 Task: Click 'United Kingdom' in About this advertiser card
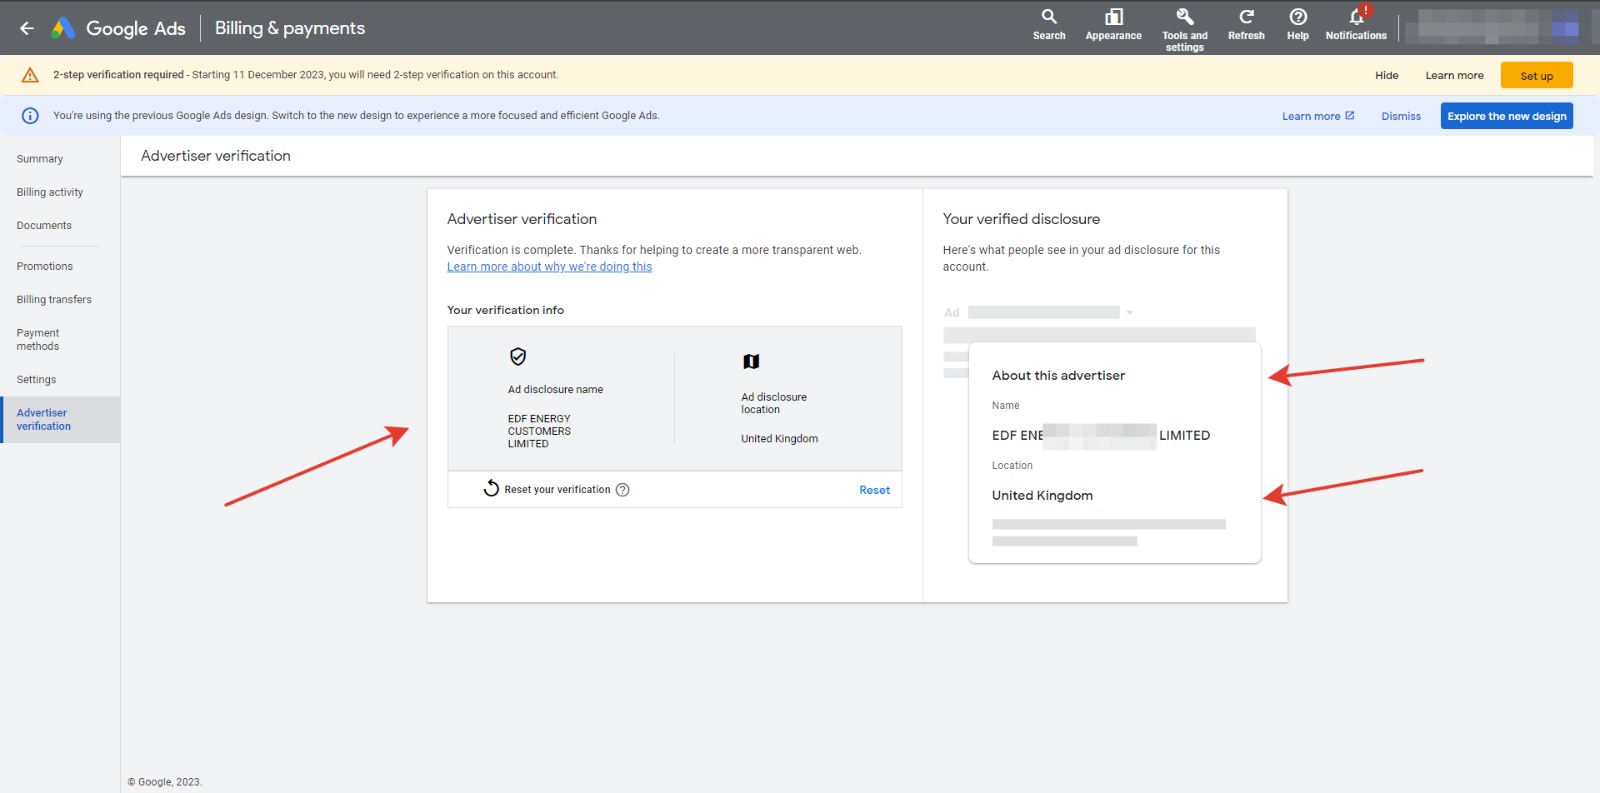(x=1042, y=496)
